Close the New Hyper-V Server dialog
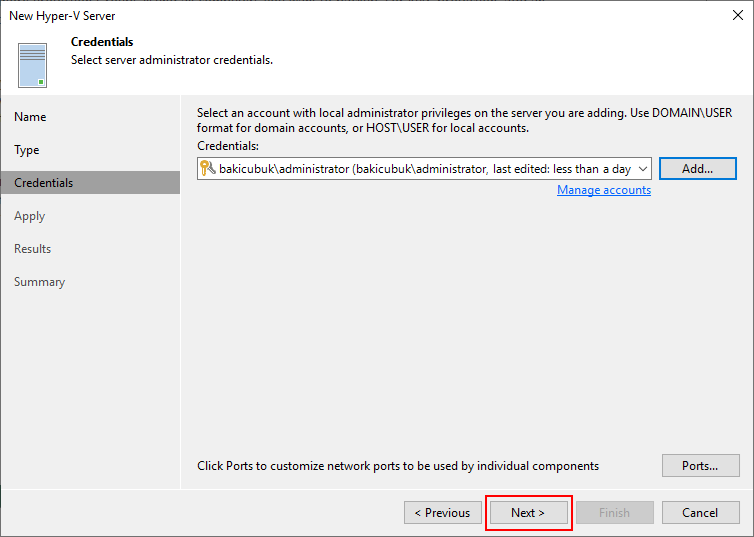Screen dimensions: 754x537 coord(738,15)
